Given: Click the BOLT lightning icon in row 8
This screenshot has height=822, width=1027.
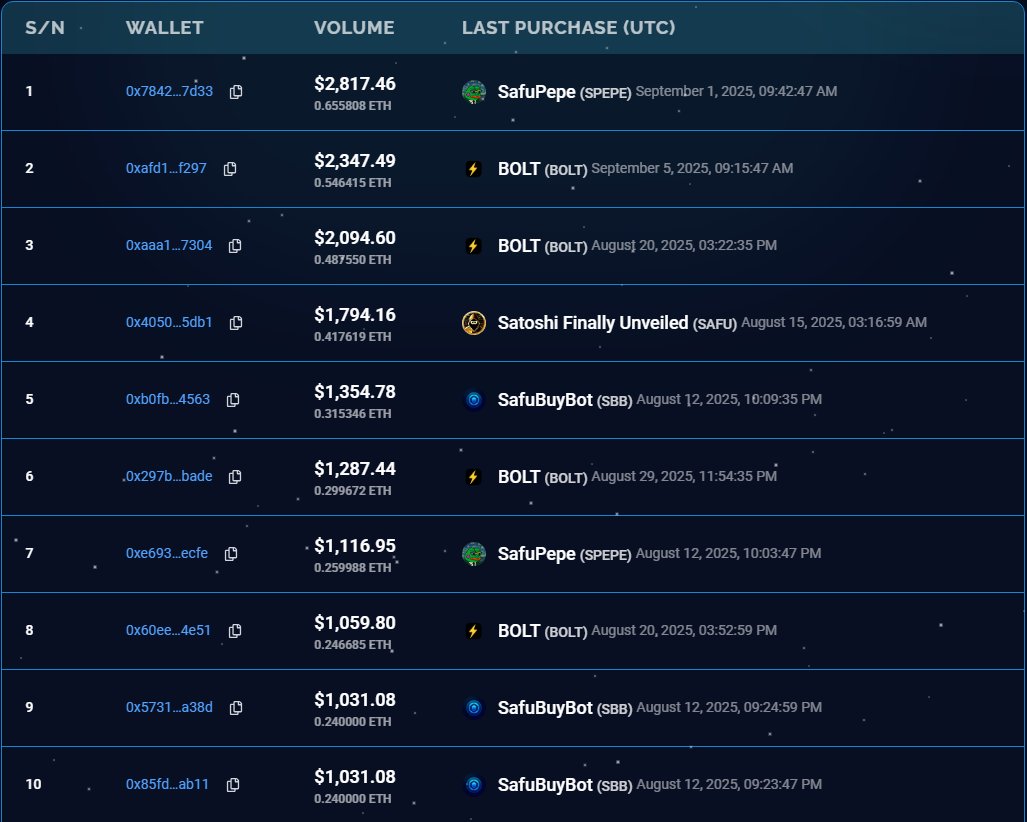Looking at the screenshot, I should pos(473,630).
